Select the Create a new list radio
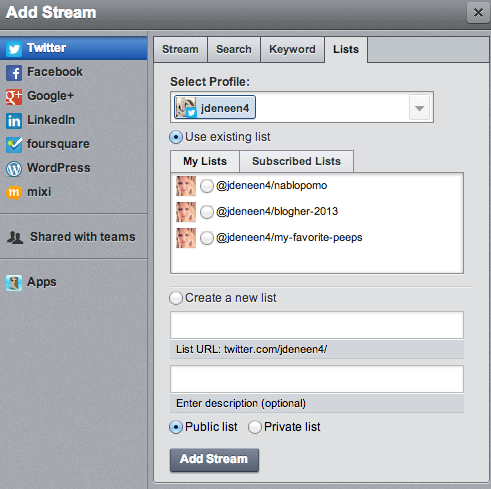The height and width of the screenshot is (489, 491). 176,298
